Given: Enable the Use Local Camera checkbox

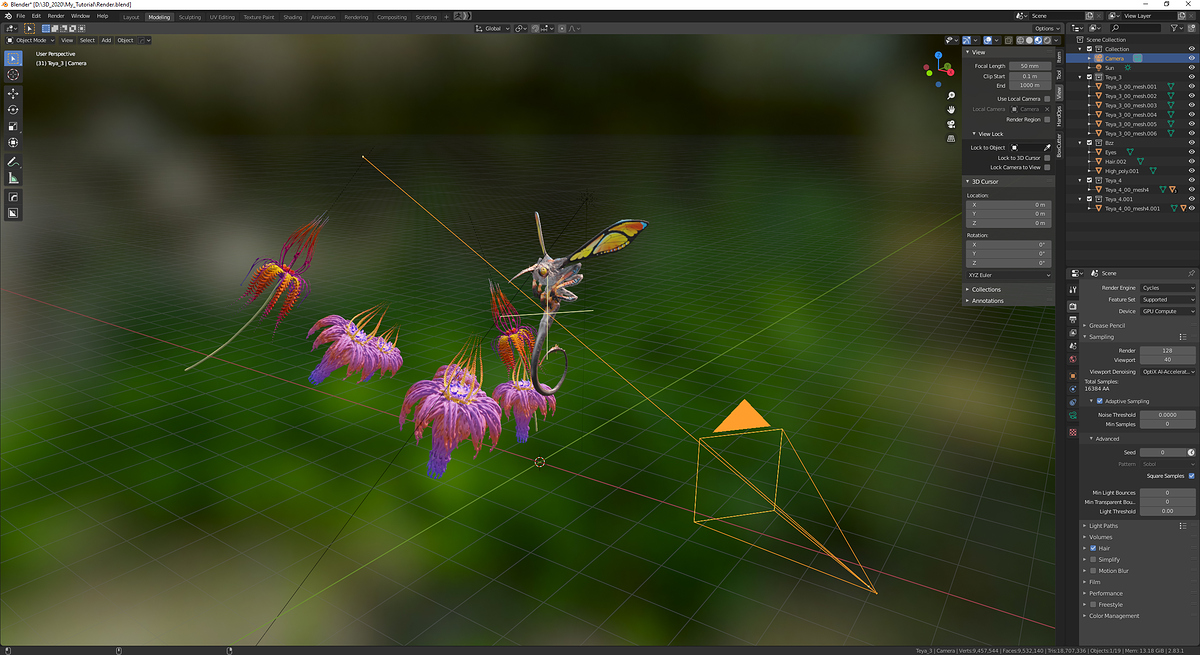Looking at the screenshot, I should coord(1047,99).
